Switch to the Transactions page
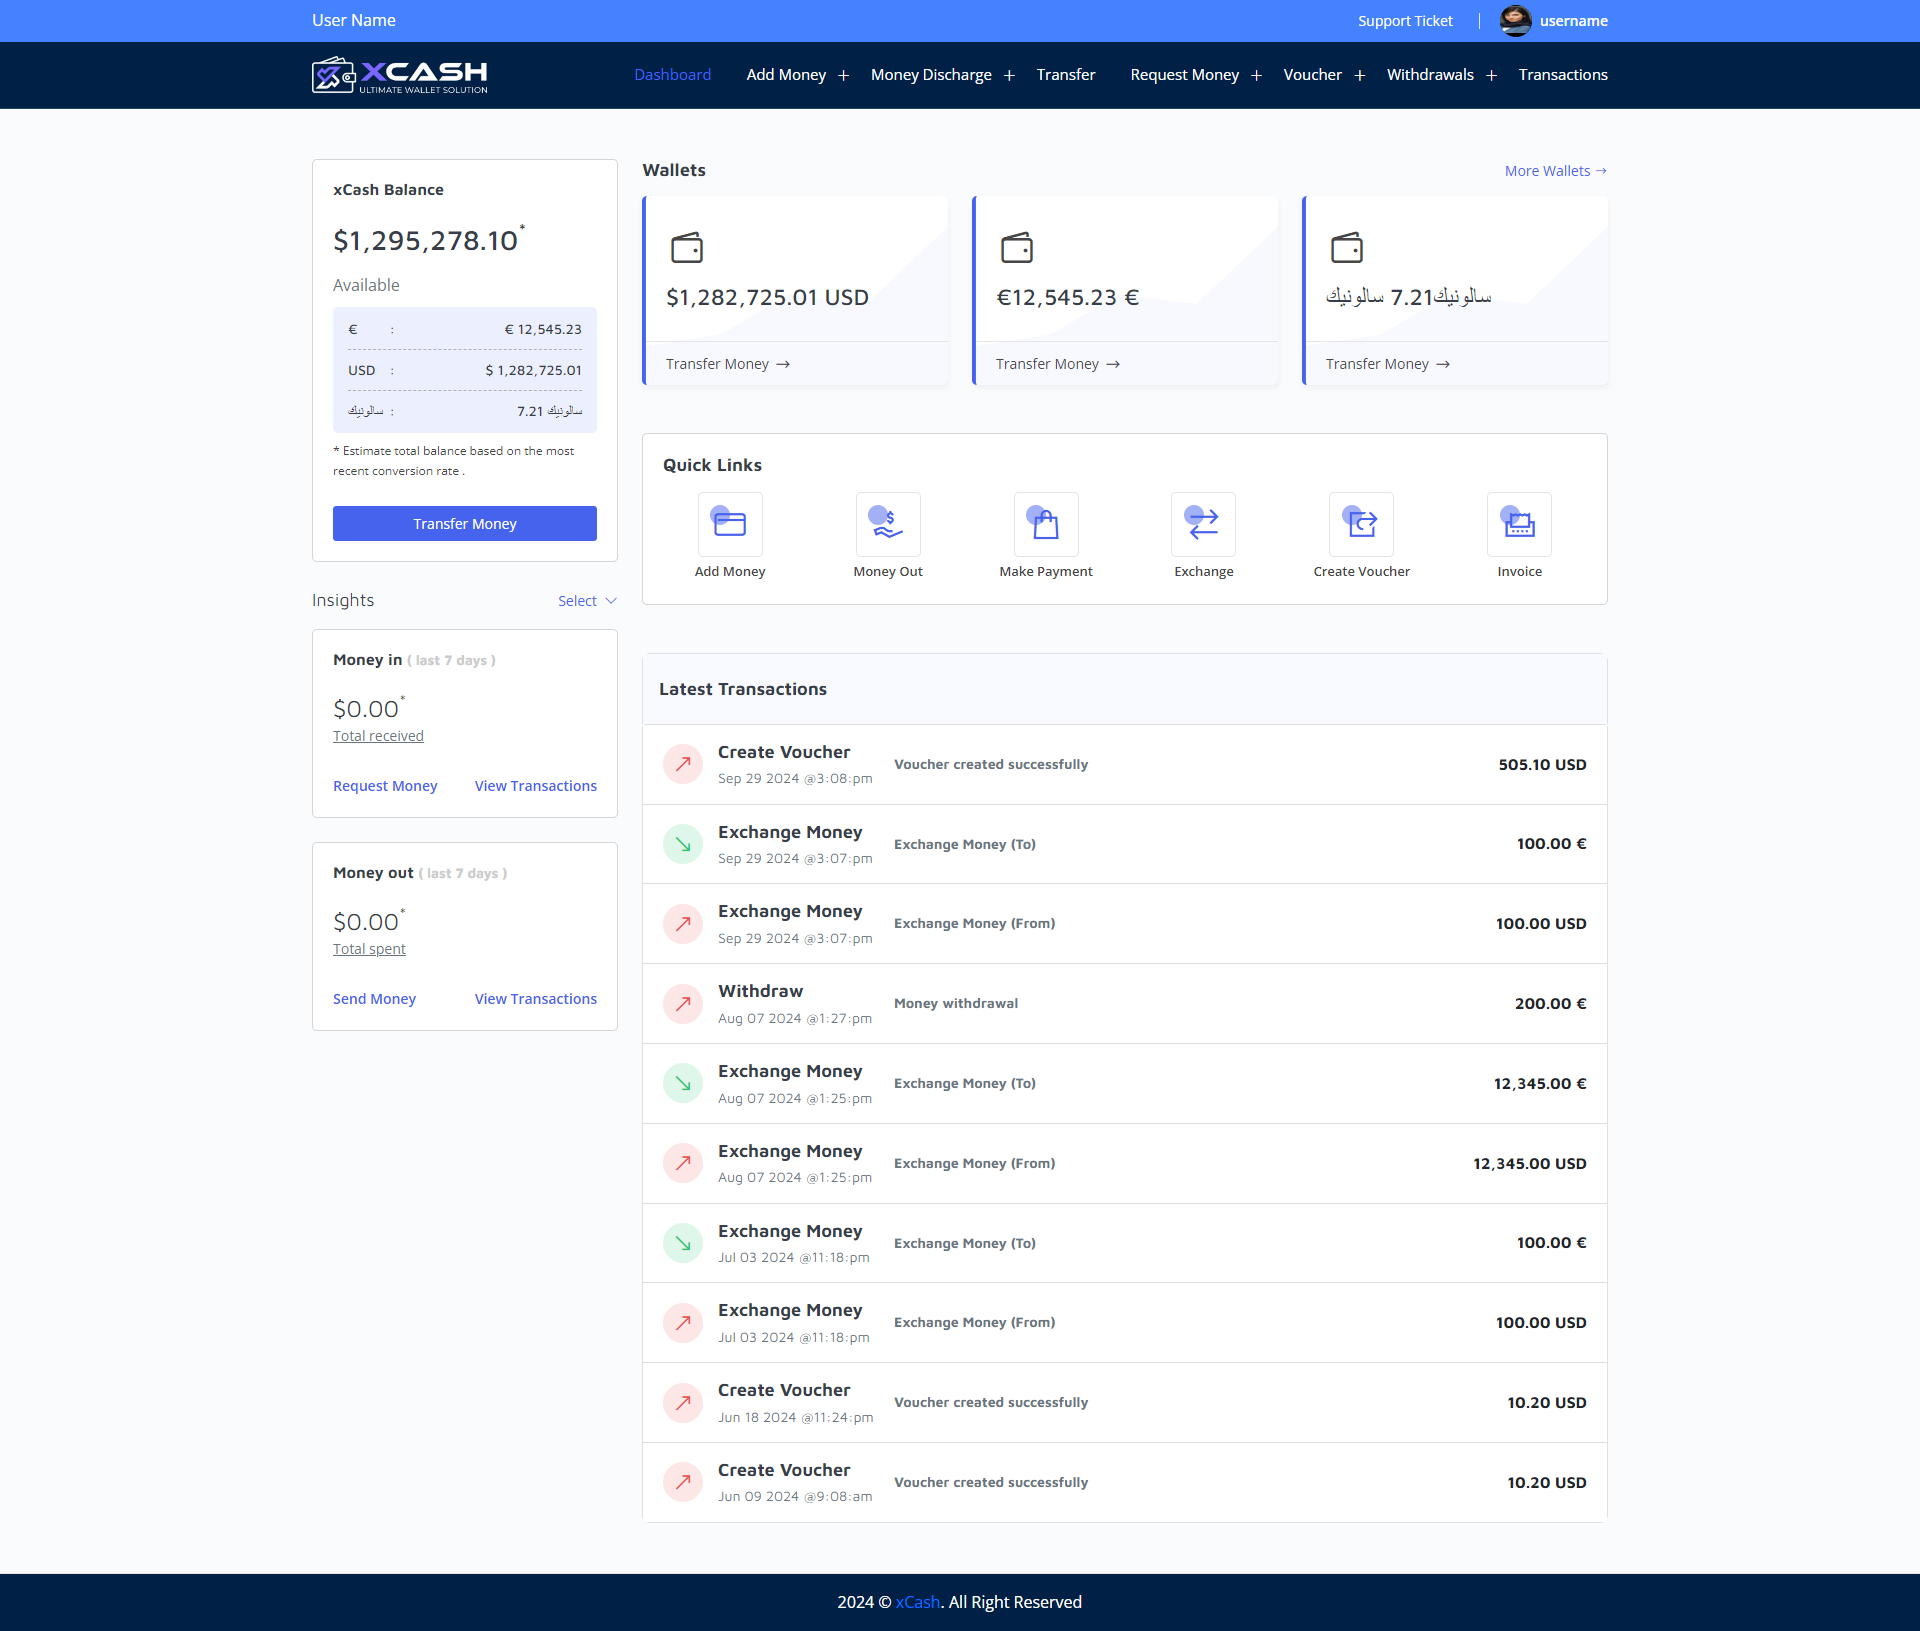Viewport: 1920px width, 1631px height. 1562,74
